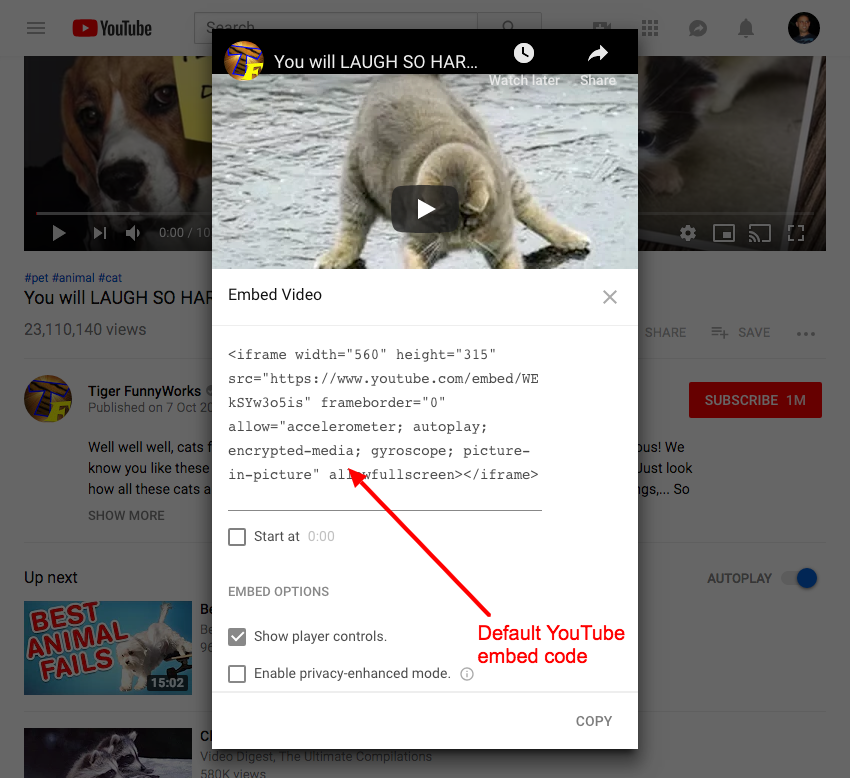850x778 pixels.
Task: Open the YouTube apps grid
Action: pos(649,28)
